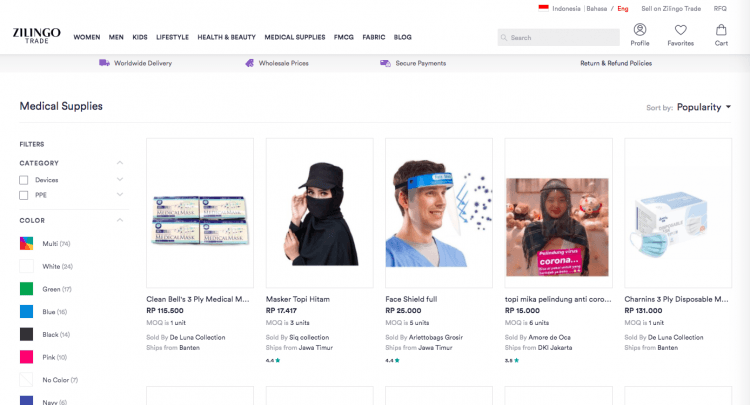Select the Pink color swatch
The image size is (750, 405).
pos(26,357)
